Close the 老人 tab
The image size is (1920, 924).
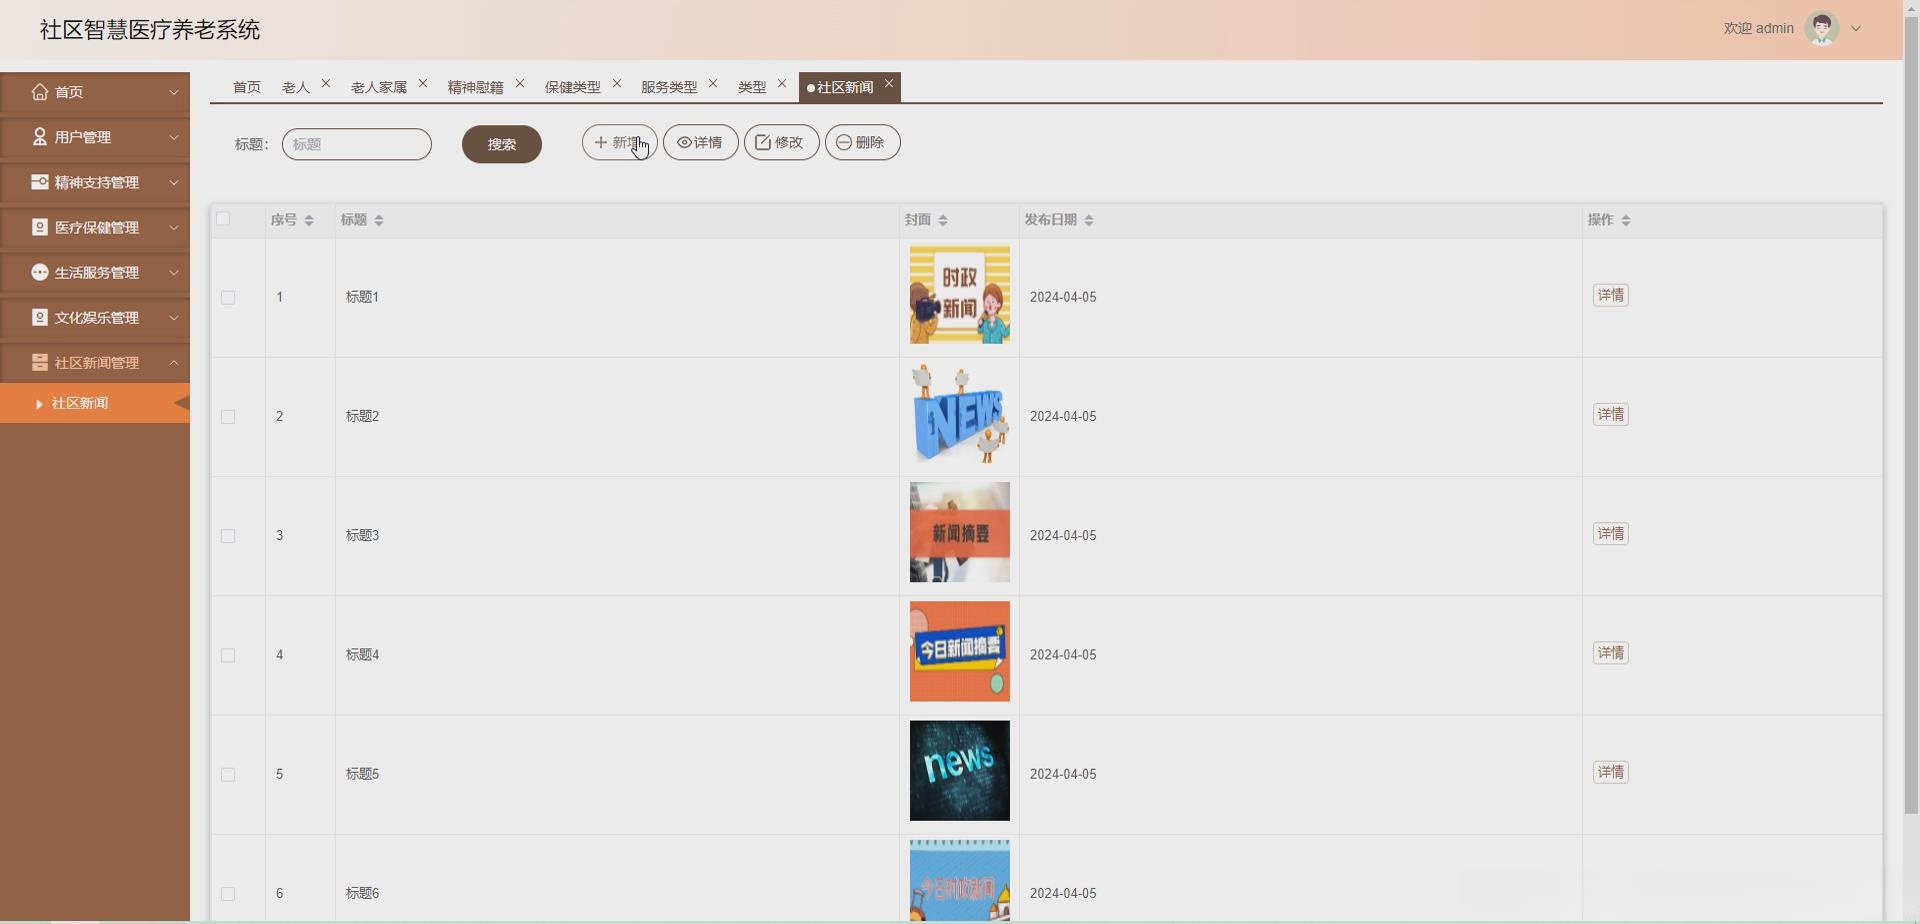[x=326, y=84]
